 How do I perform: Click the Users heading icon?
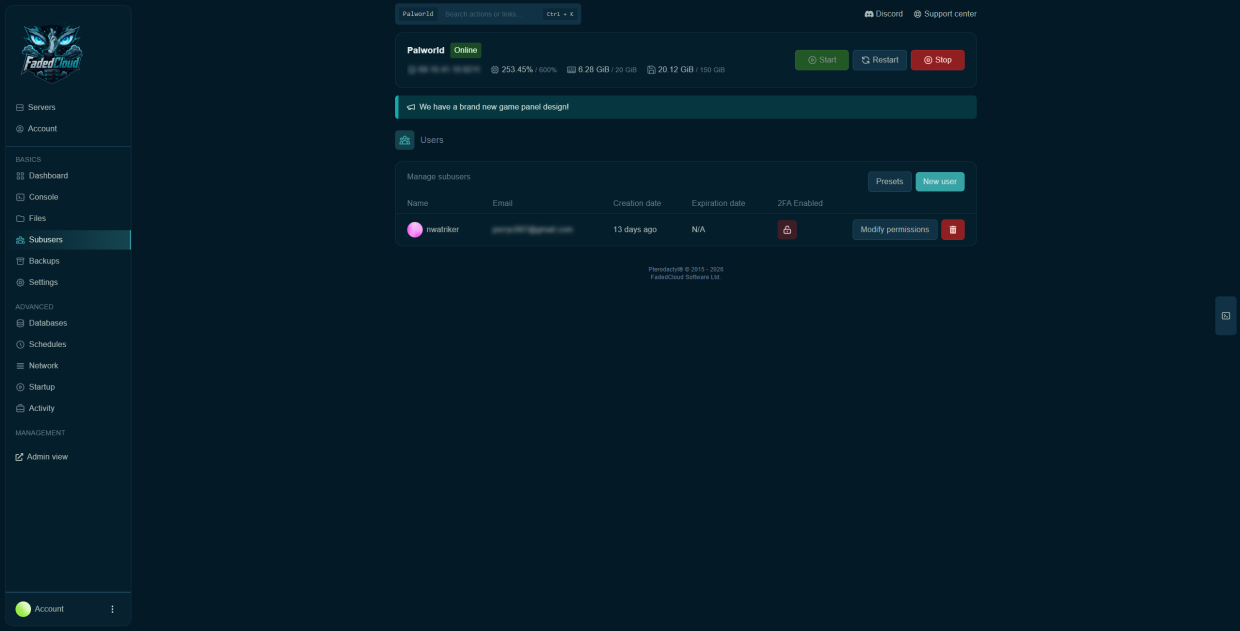click(x=405, y=140)
